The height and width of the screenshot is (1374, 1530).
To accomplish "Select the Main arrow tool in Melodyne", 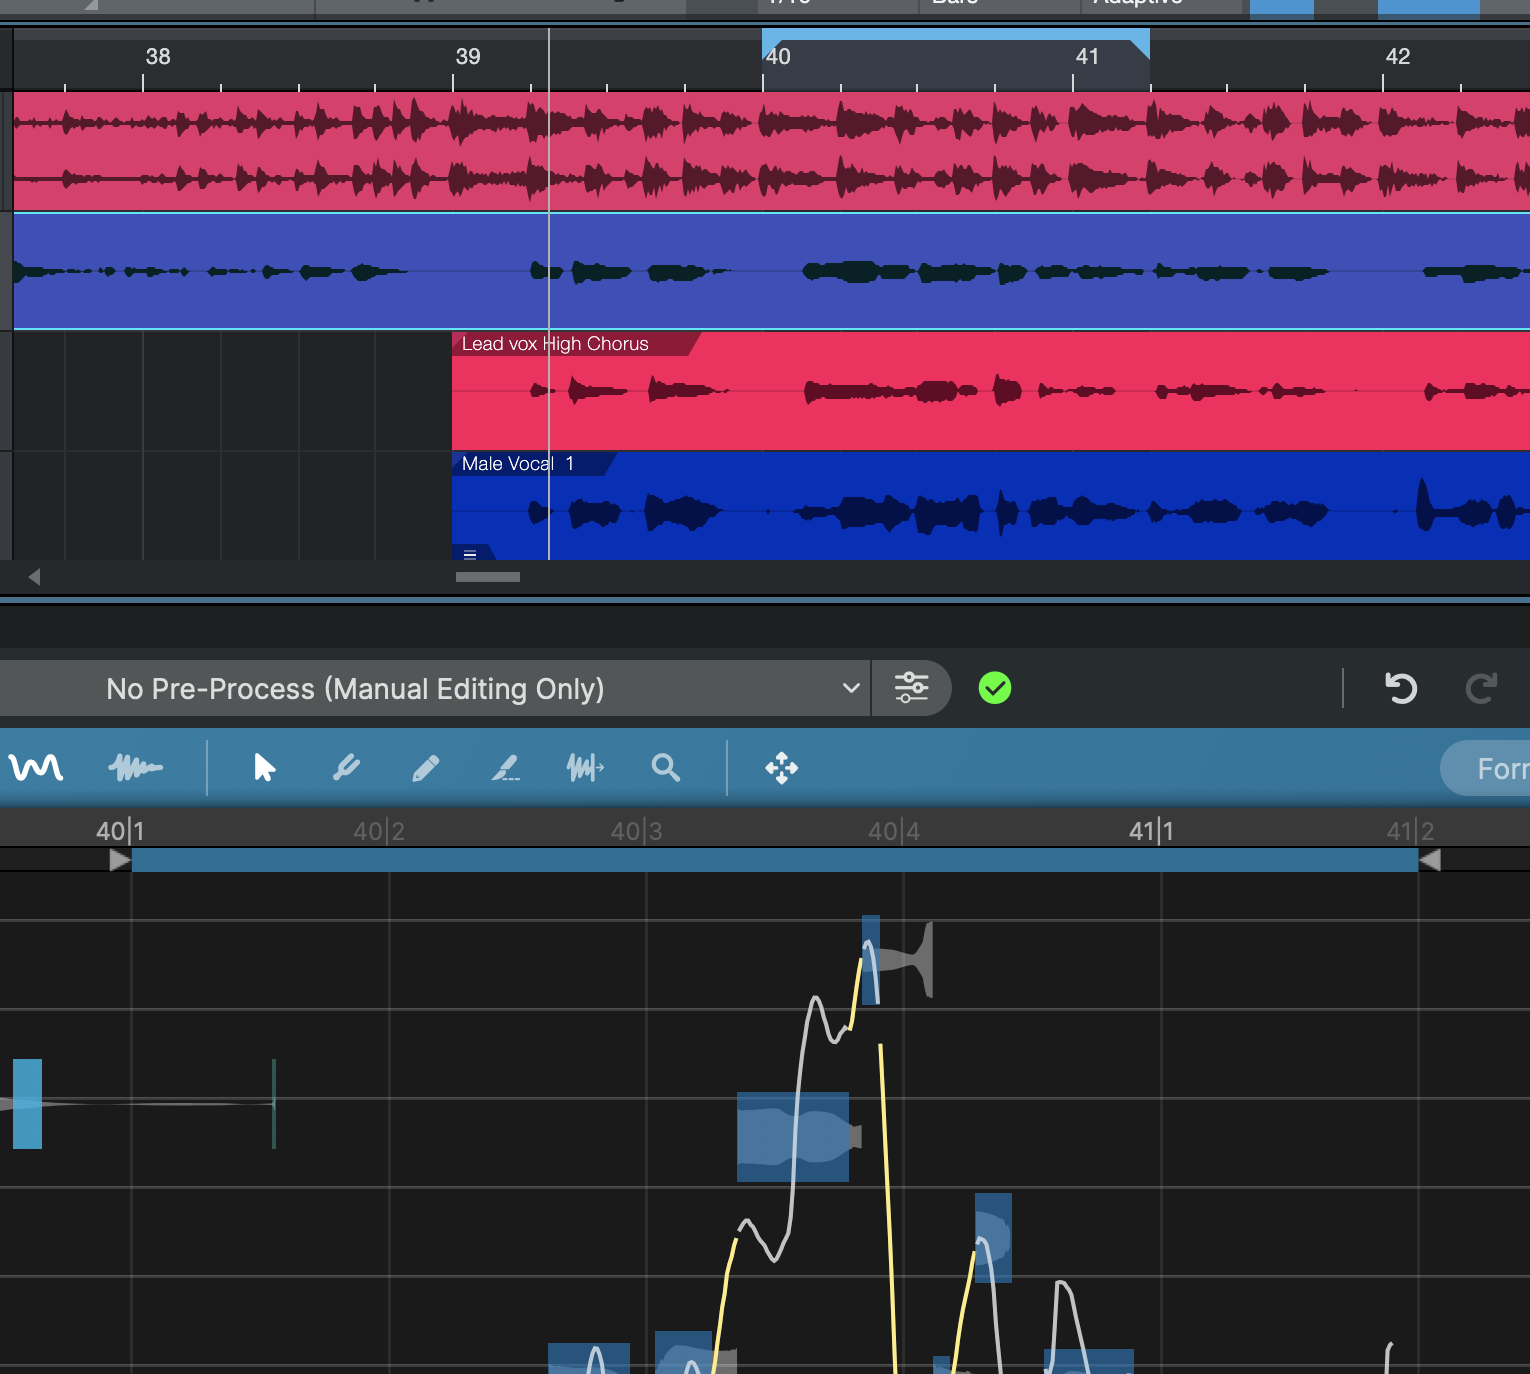I will point(262,768).
